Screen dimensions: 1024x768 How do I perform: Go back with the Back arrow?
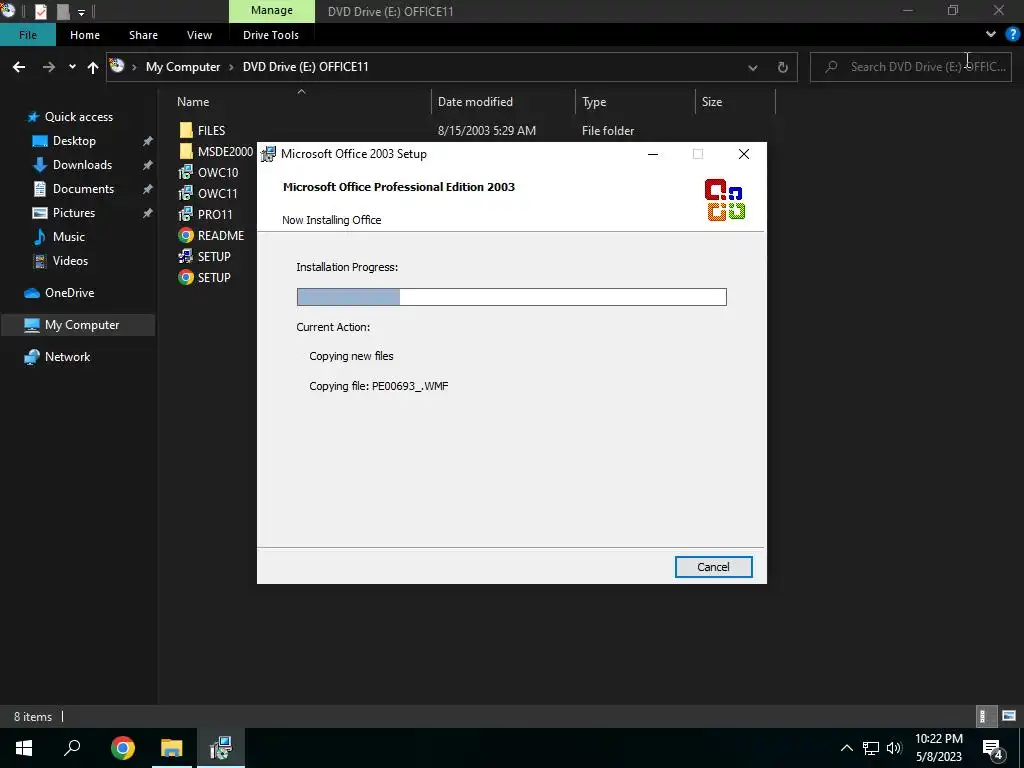(19, 67)
